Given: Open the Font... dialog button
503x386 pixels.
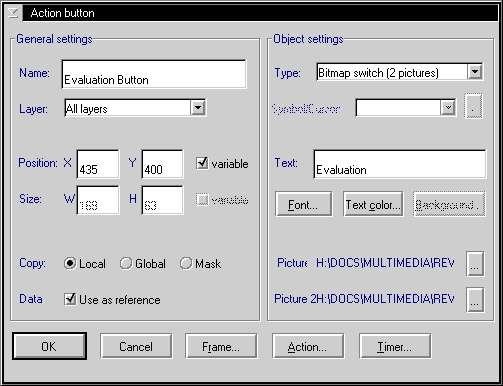Looking at the screenshot, I should click(x=303, y=204).
